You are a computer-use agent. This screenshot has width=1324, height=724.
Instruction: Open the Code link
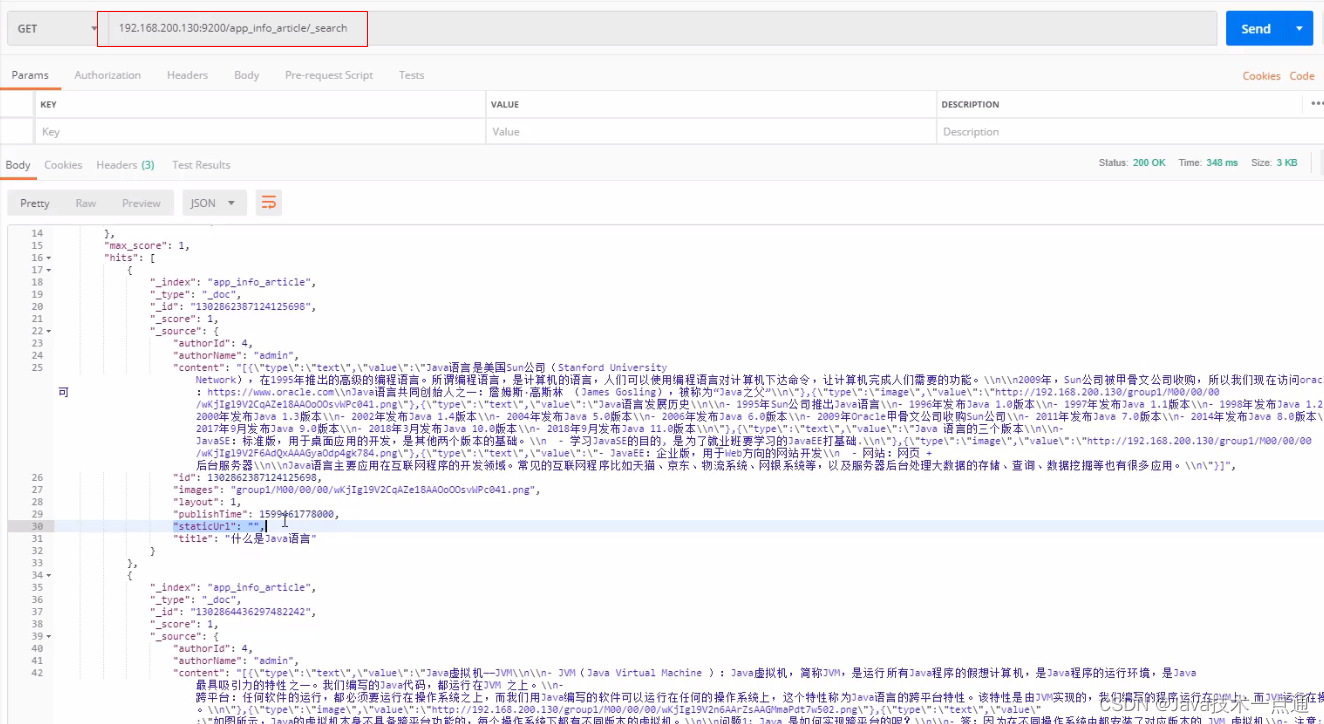tap(1302, 76)
